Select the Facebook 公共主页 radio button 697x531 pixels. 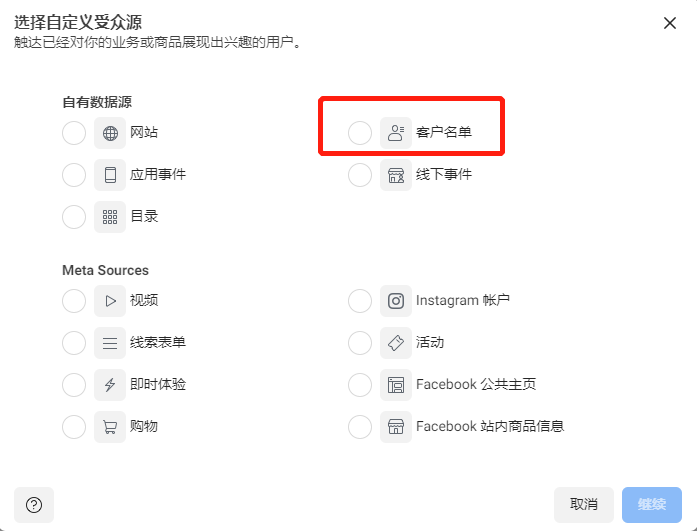360,385
